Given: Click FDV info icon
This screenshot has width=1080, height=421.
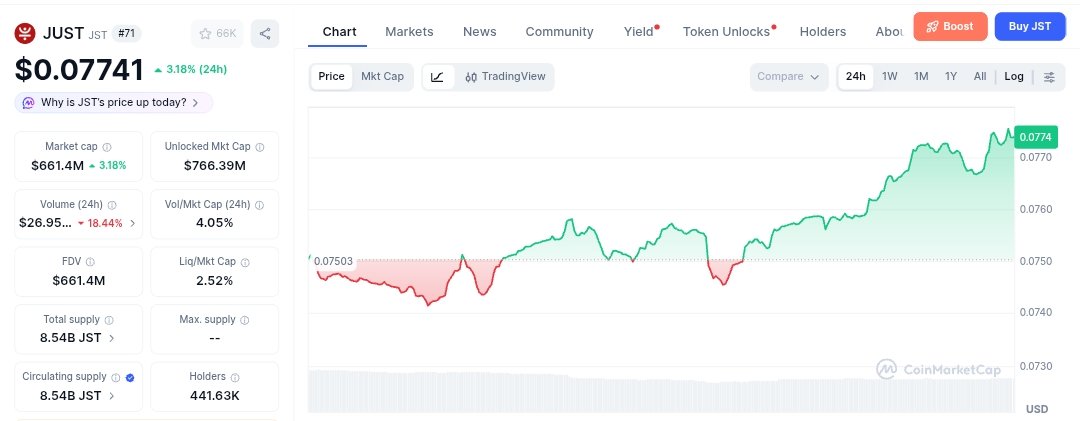Looking at the screenshot, I should coord(90,262).
